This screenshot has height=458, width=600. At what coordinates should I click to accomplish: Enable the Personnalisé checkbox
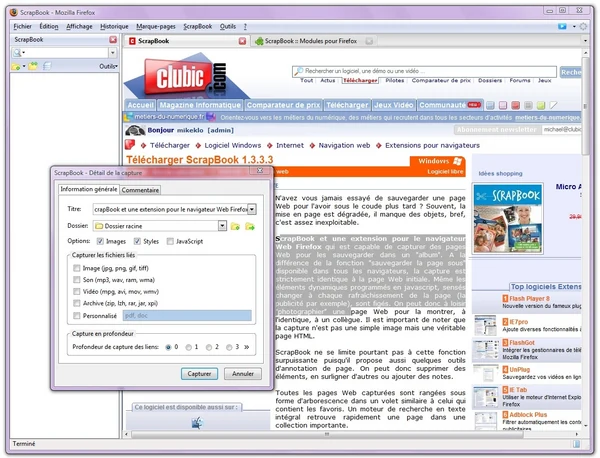[77, 316]
